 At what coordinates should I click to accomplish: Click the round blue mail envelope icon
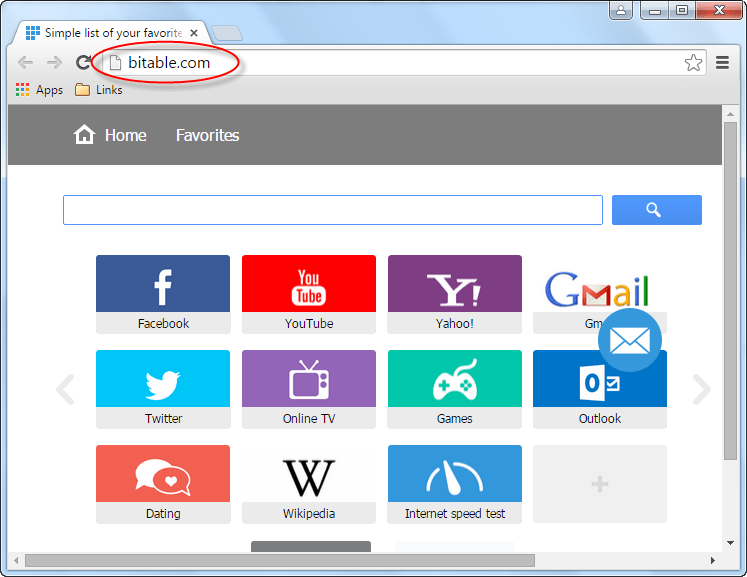(630, 340)
